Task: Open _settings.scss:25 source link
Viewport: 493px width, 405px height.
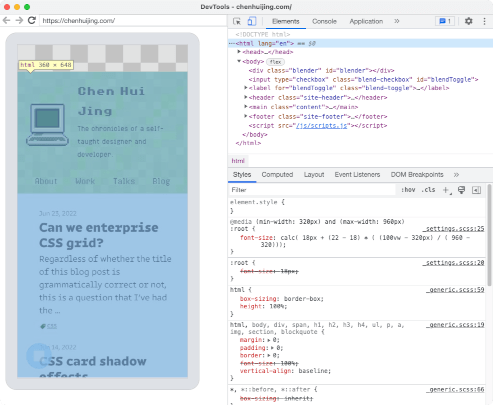Action: 454,229
